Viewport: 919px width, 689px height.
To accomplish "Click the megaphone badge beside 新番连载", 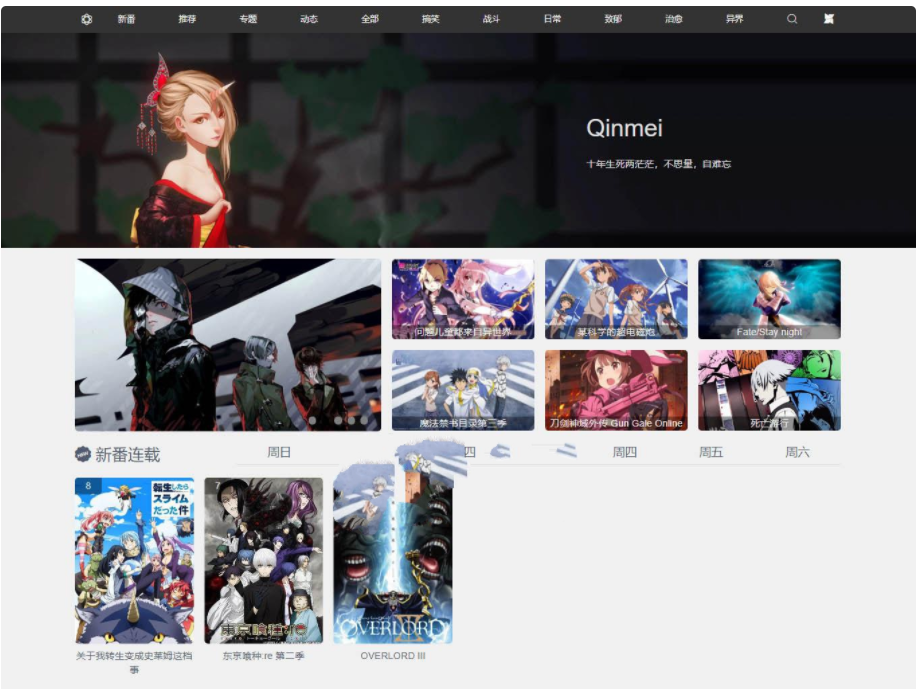I will (81, 453).
